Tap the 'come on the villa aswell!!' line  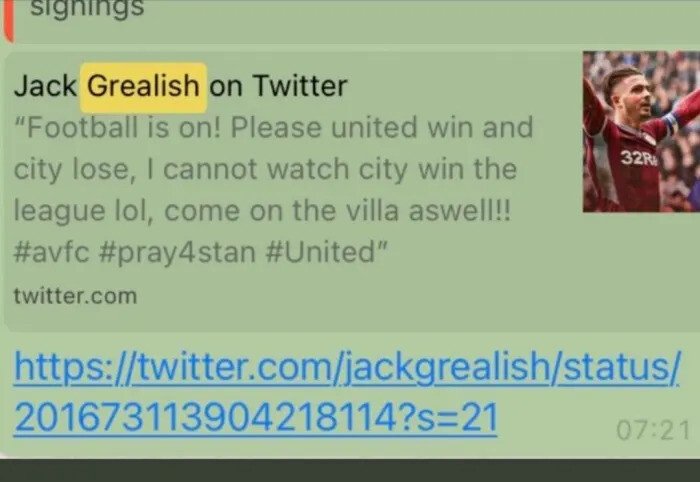point(337,210)
